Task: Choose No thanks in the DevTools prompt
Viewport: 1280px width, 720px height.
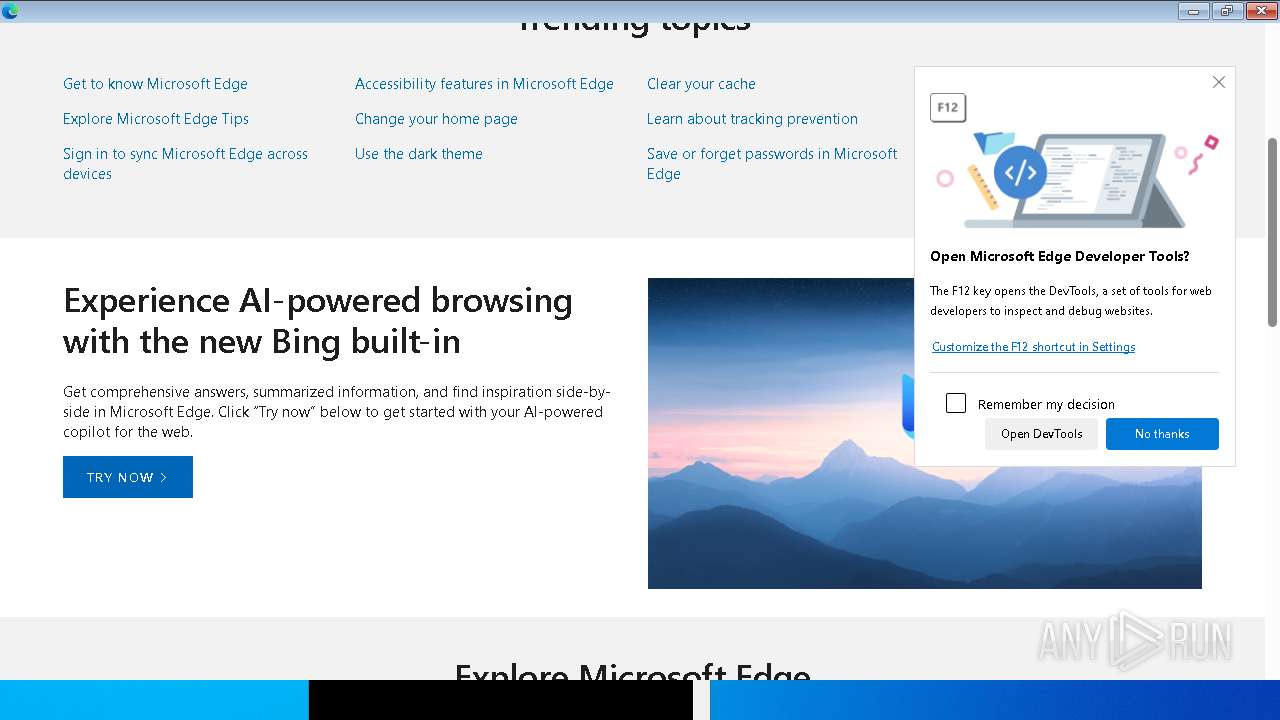Action: pos(1162,434)
